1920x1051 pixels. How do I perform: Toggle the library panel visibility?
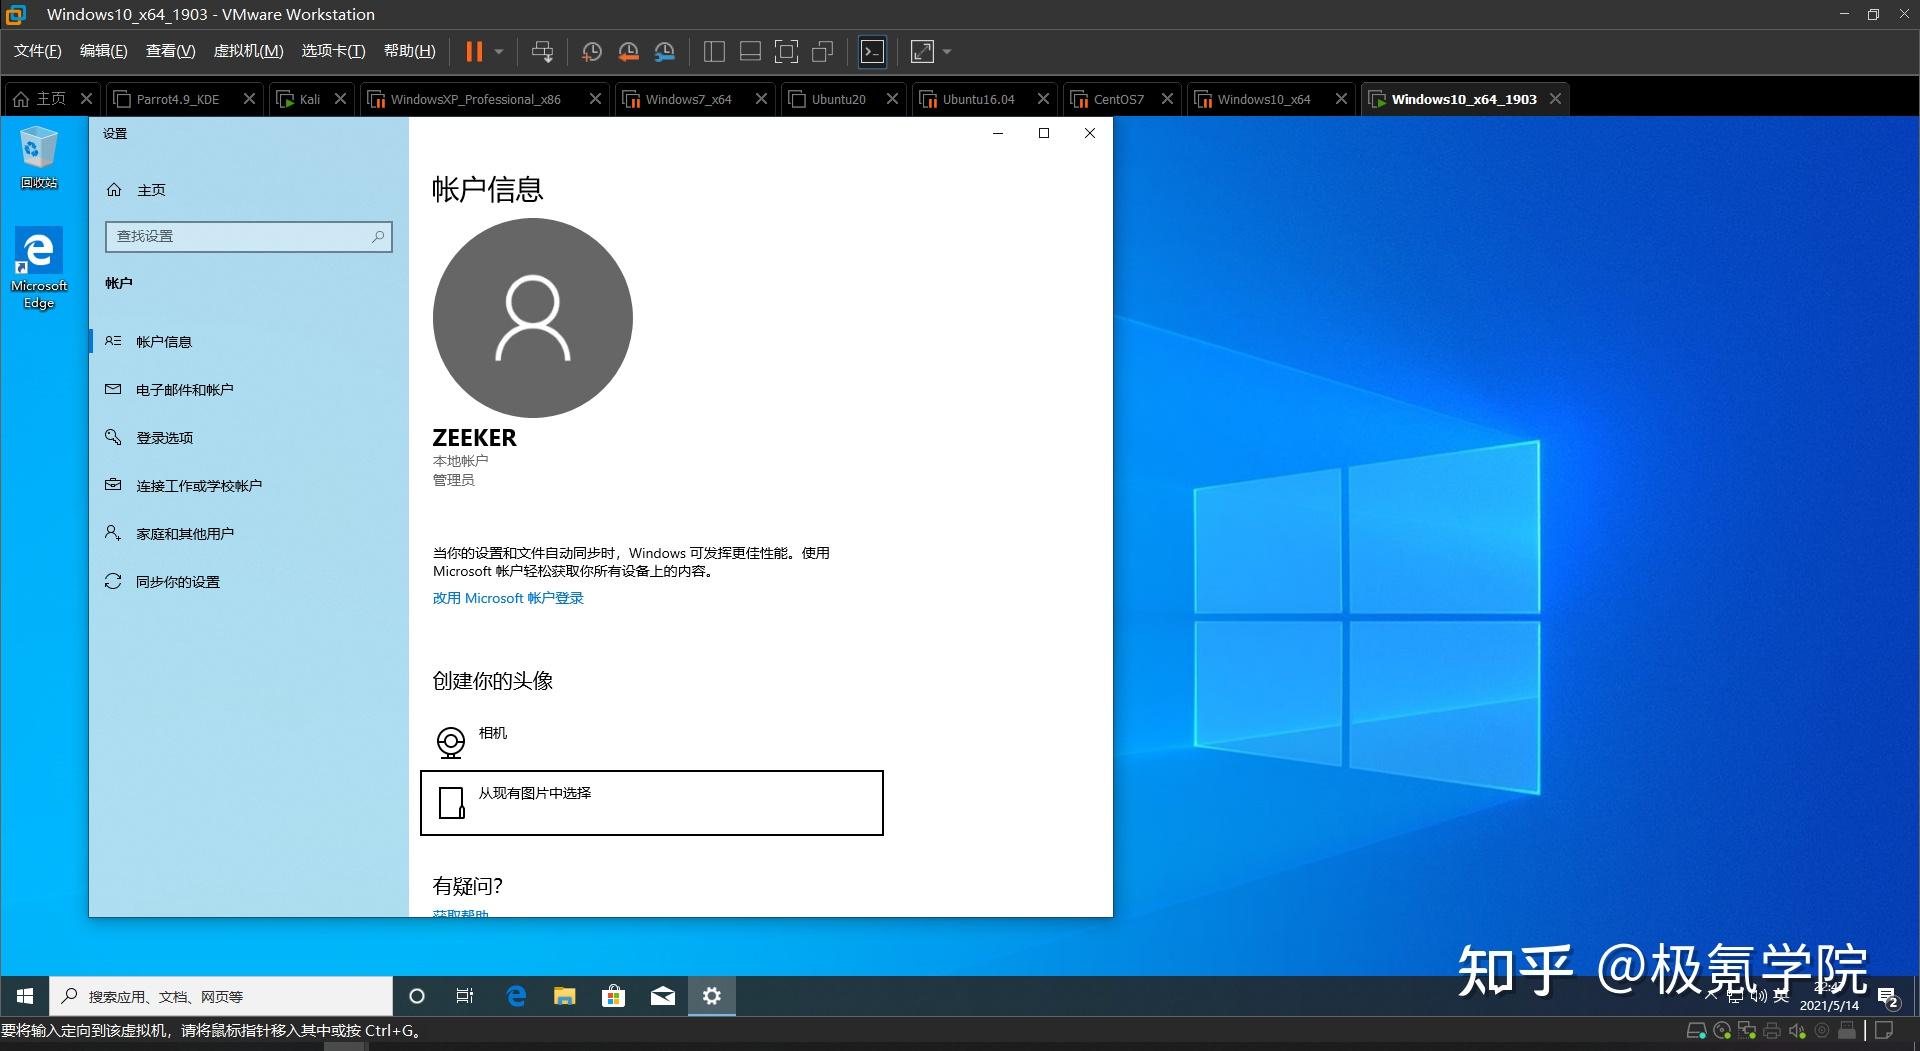[713, 51]
